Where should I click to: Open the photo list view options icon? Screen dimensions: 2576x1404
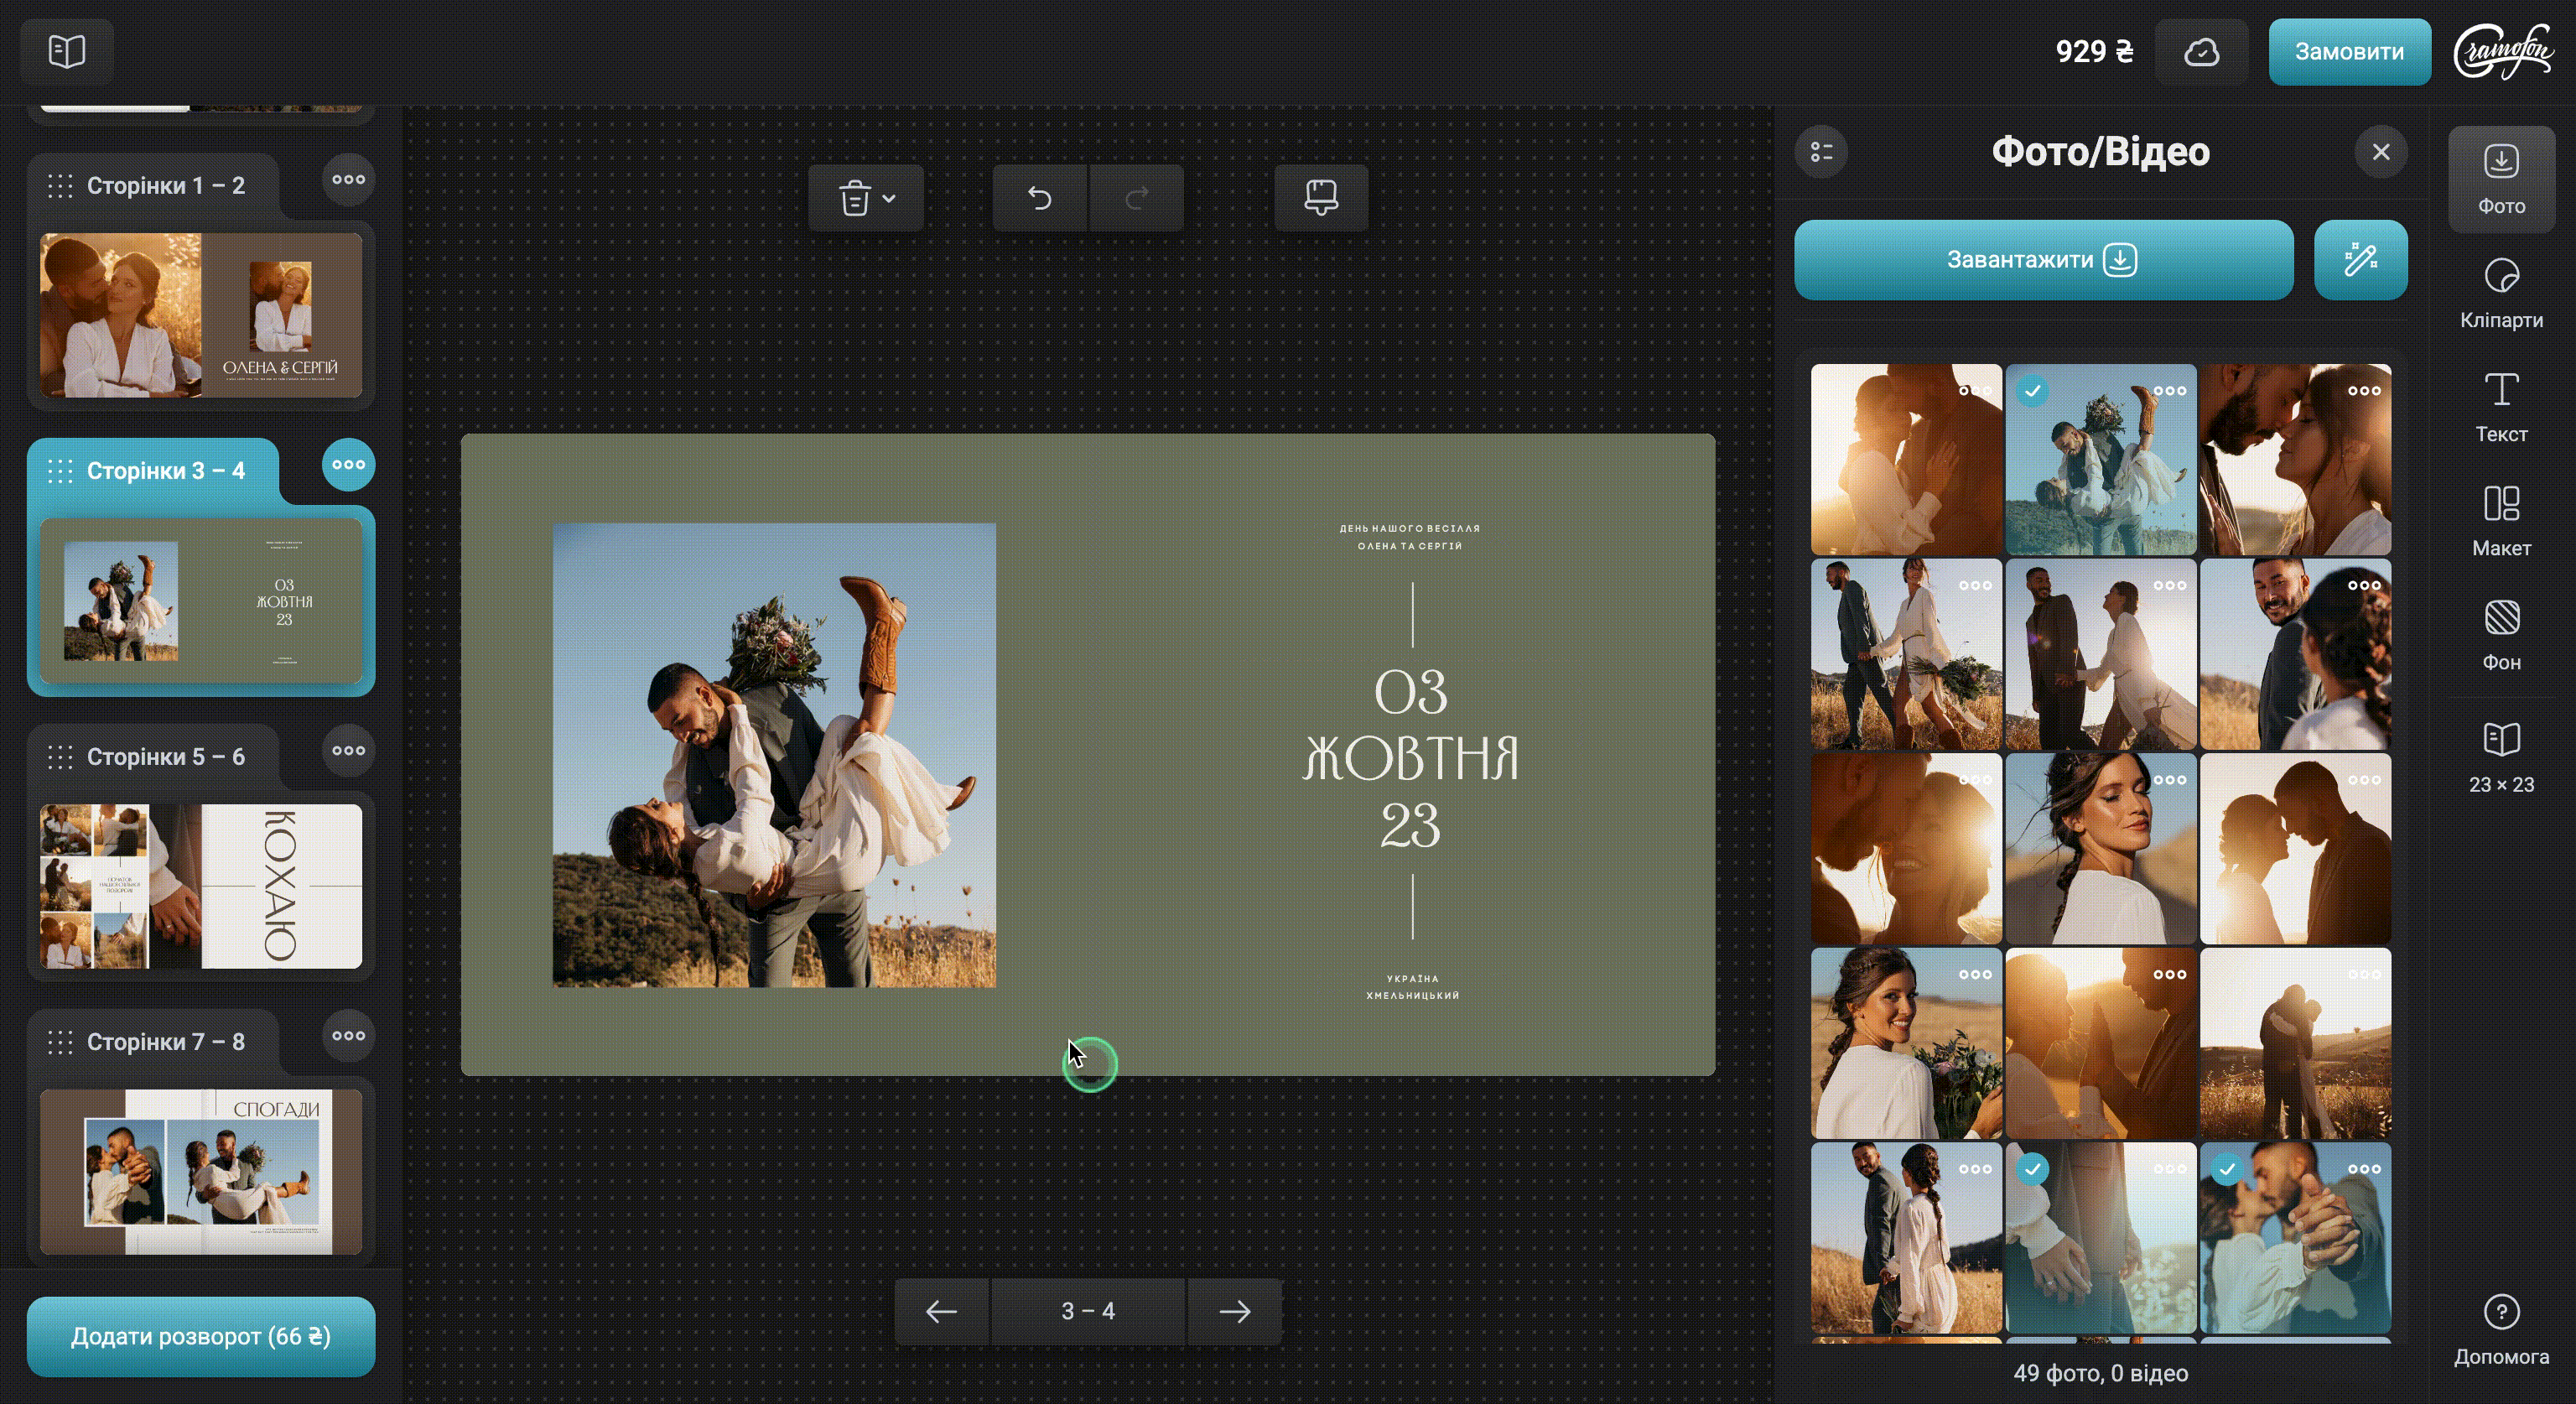(1821, 152)
